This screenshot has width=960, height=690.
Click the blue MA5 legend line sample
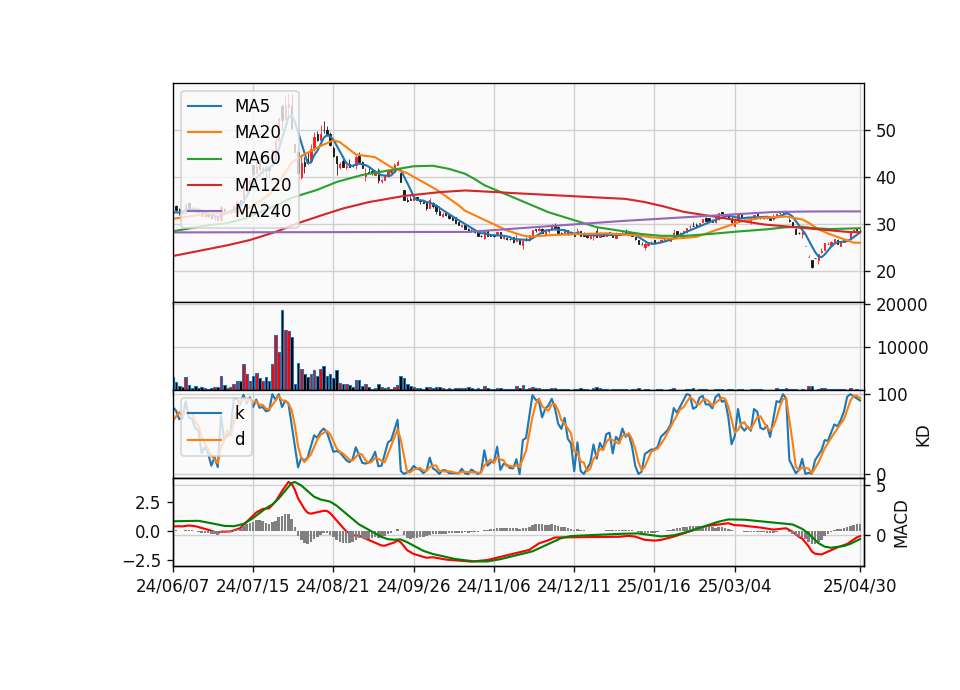(204, 106)
